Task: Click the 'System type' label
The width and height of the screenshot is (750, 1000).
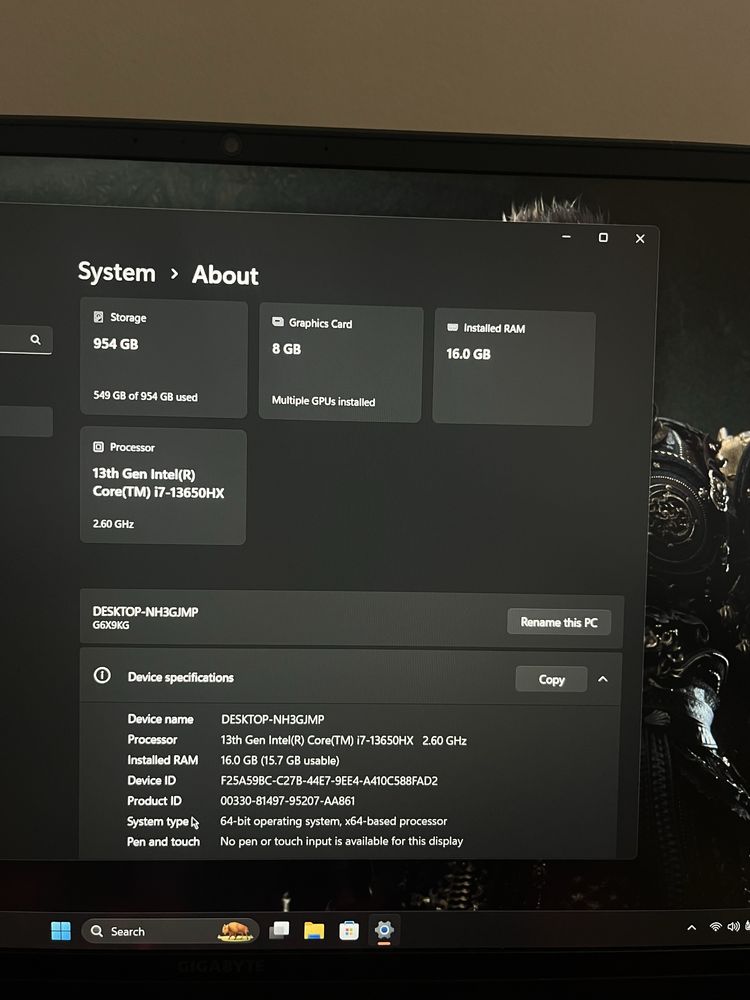Action: tap(158, 821)
